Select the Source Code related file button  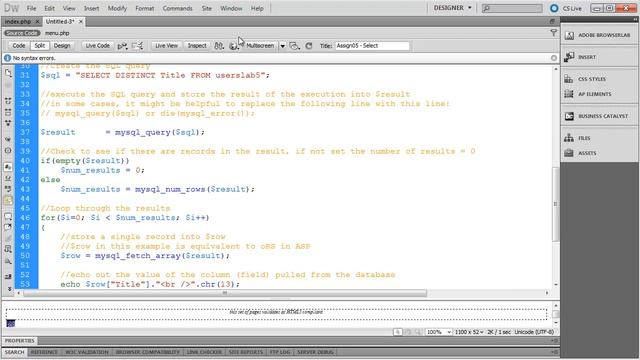tap(22, 33)
